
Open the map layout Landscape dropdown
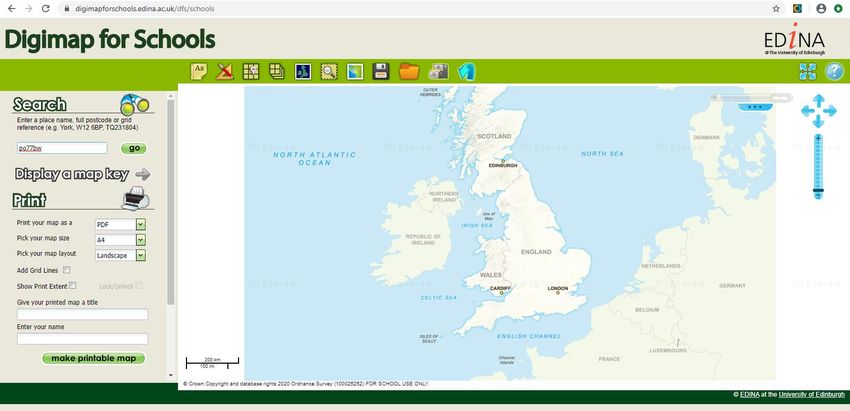coord(120,255)
